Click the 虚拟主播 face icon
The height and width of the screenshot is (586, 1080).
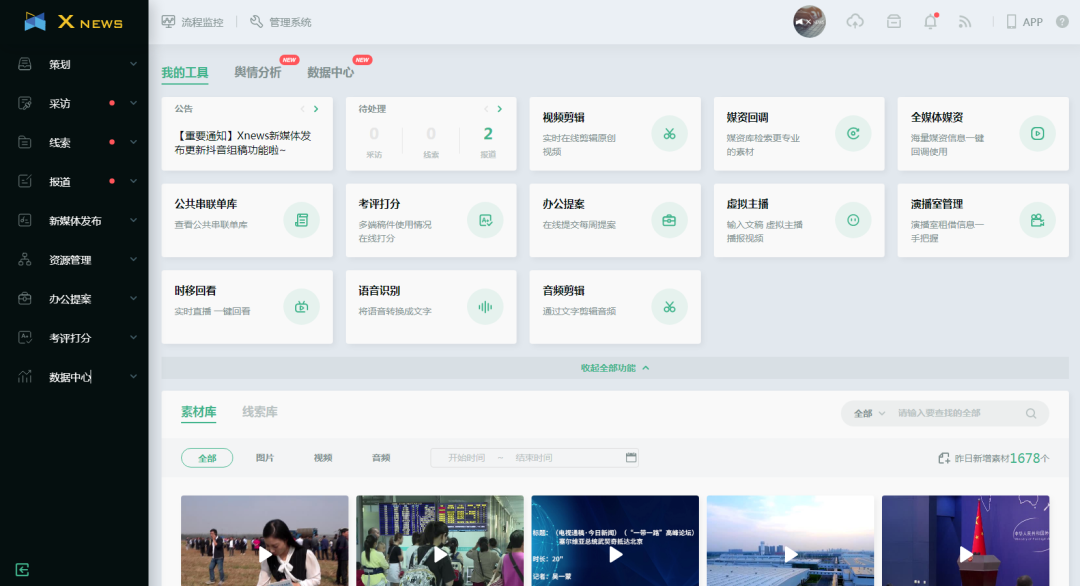(853, 221)
